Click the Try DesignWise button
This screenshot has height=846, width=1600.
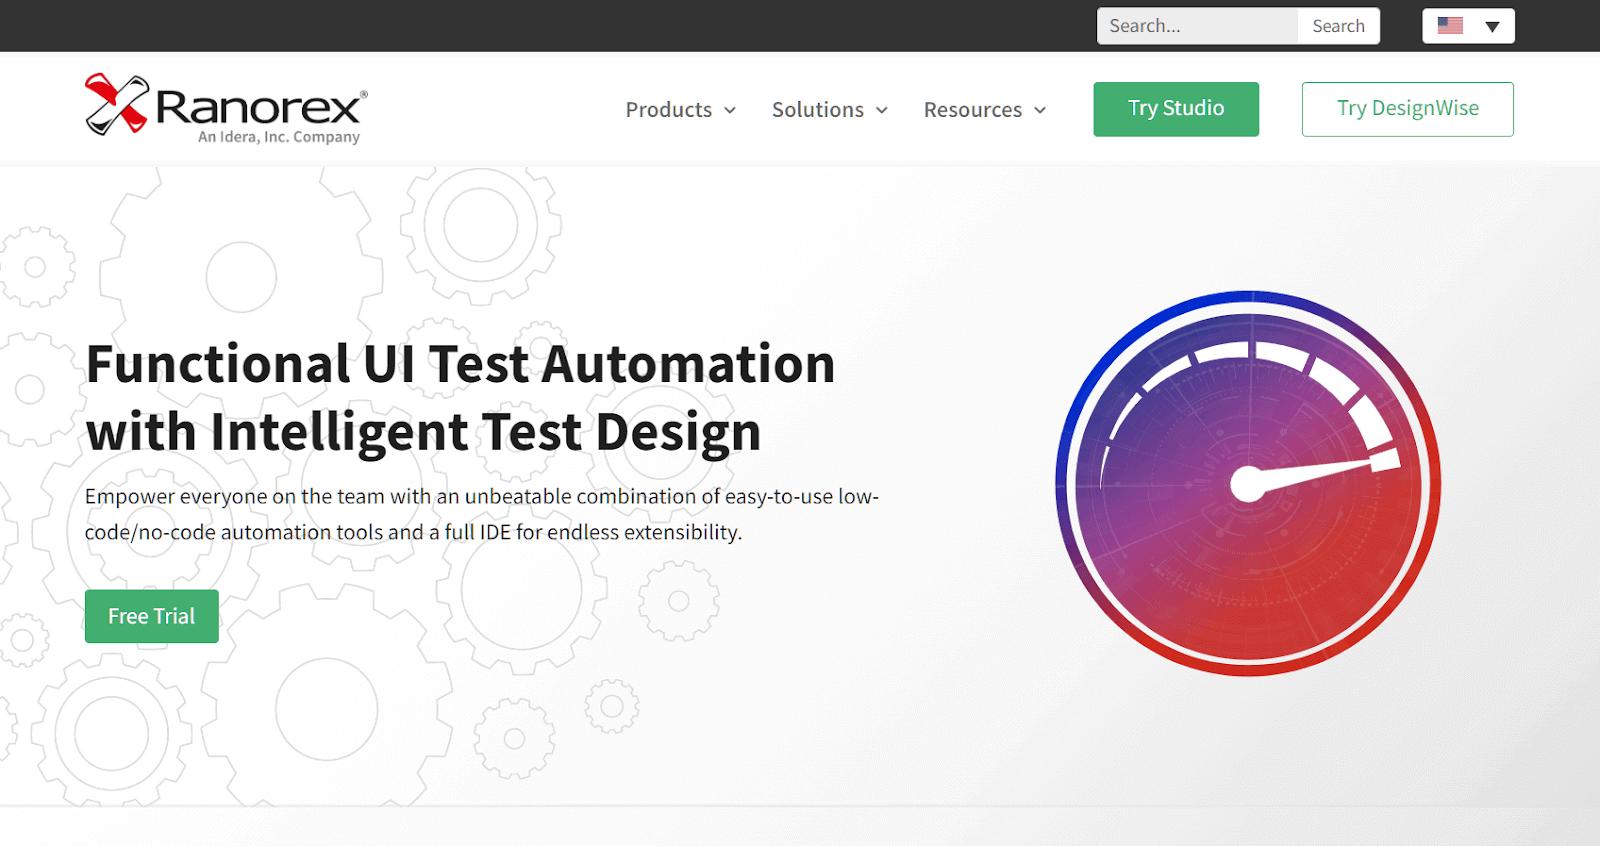pyautogui.click(x=1408, y=109)
